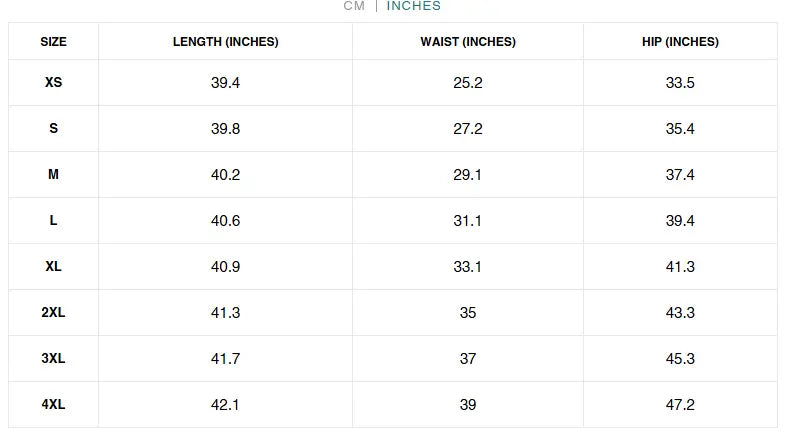The width and height of the screenshot is (786, 438).
Task: Select the 2XL size row label
Action: pyautogui.click(x=54, y=313)
